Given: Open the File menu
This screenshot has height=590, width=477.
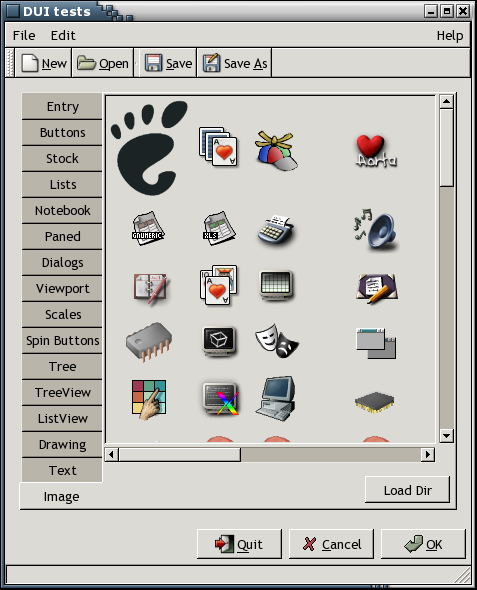Looking at the screenshot, I should pyautogui.click(x=24, y=35).
